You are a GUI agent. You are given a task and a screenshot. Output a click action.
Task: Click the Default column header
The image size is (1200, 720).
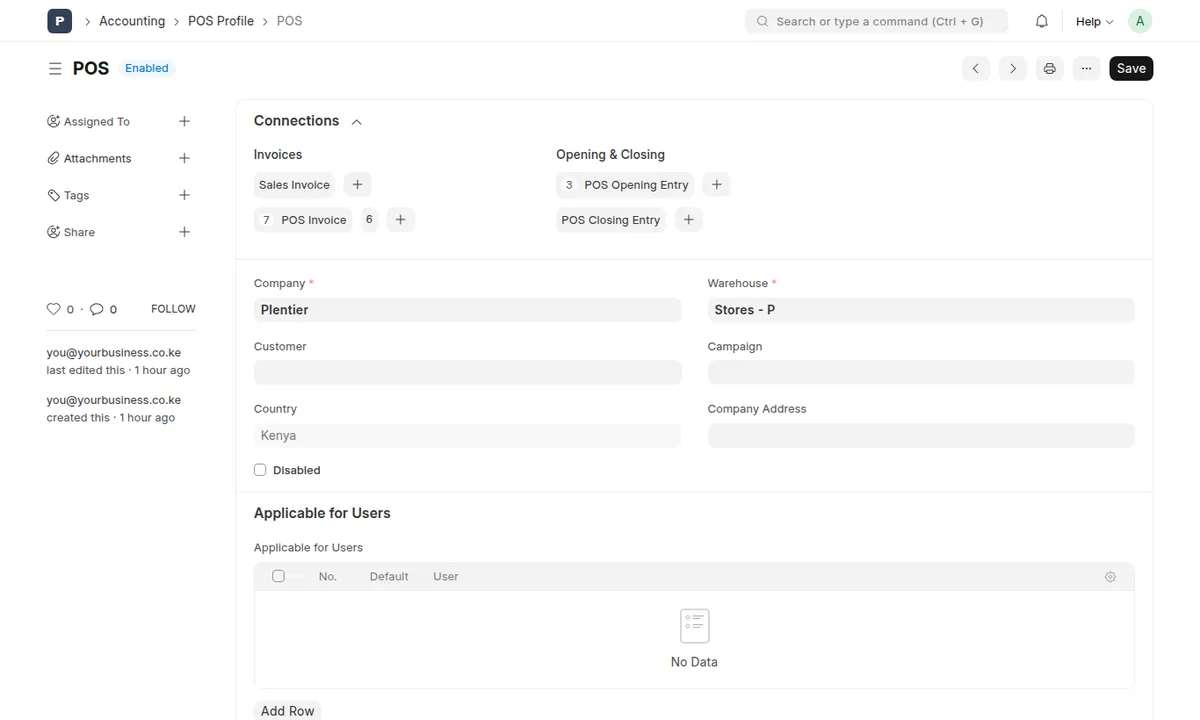[x=389, y=577]
